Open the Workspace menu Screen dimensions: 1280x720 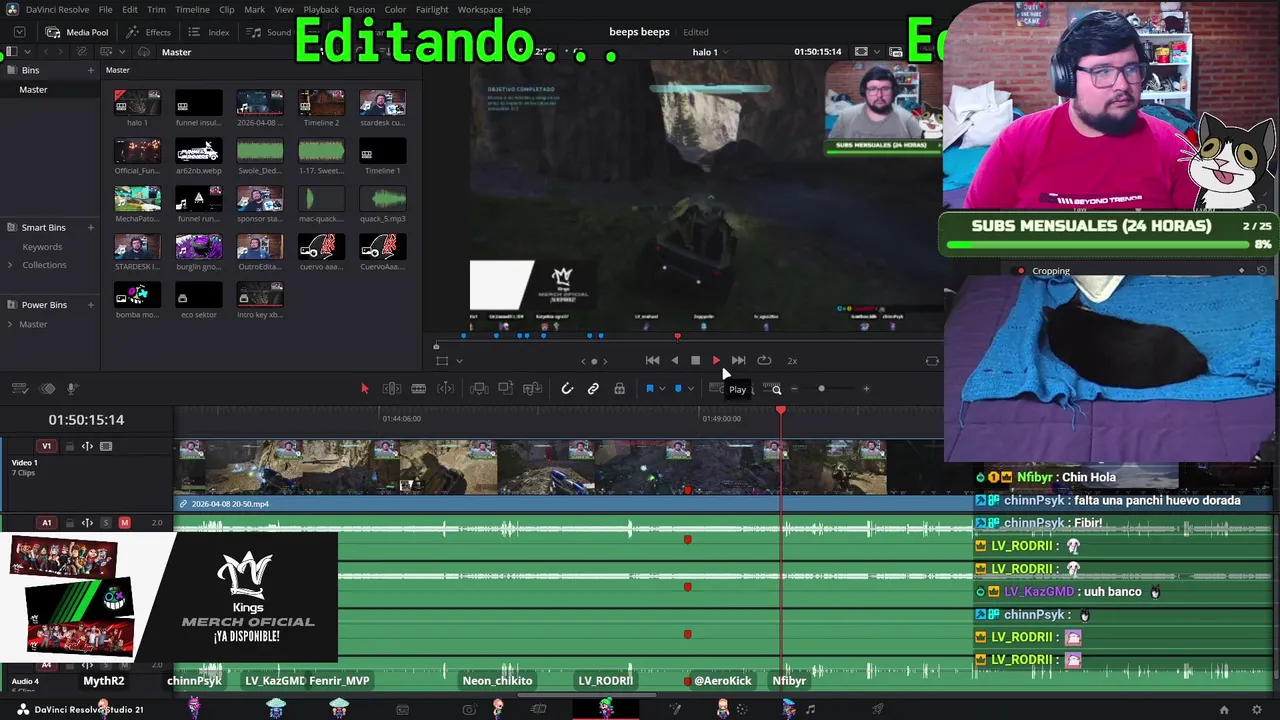coord(480,10)
